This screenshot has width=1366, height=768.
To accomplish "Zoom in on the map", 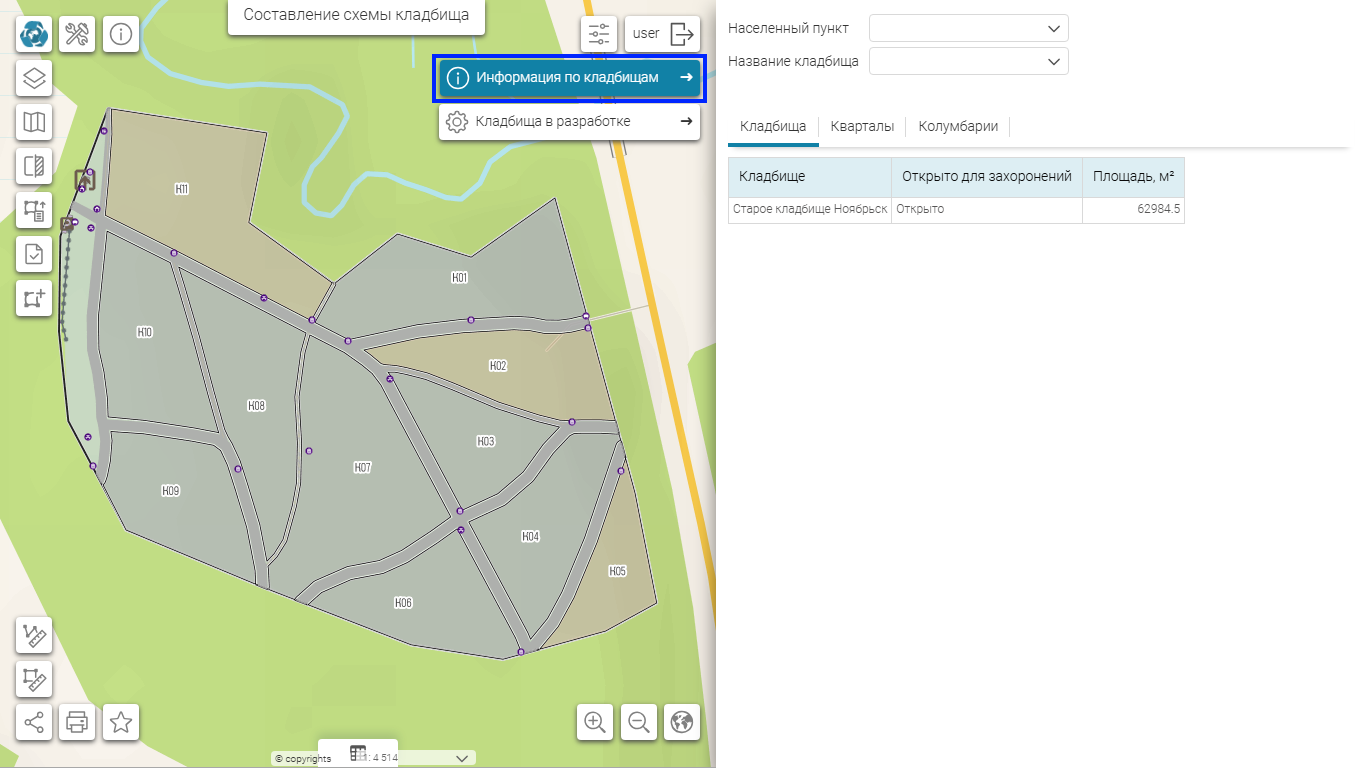I will point(595,722).
